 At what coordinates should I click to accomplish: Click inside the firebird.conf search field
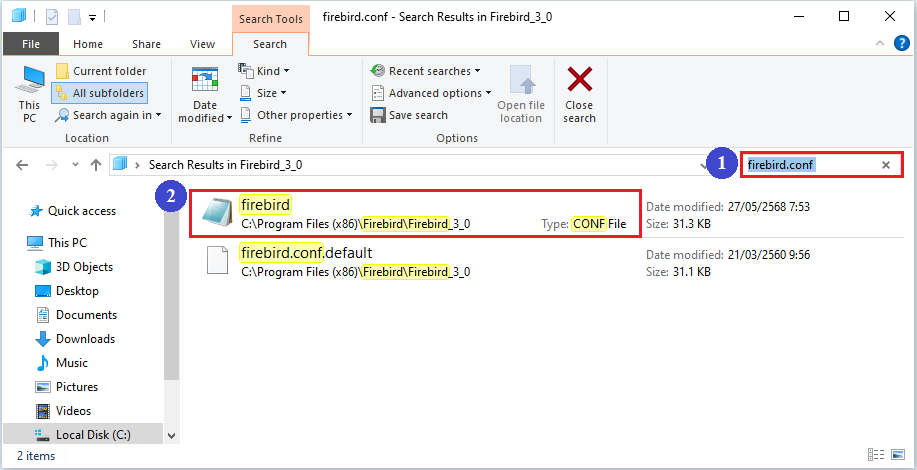point(810,165)
